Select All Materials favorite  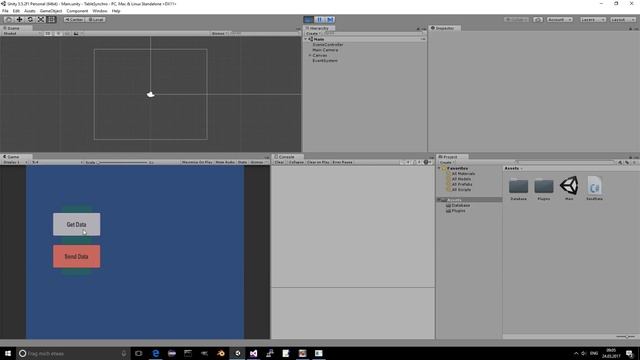pyautogui.click(x=463, y=173)
